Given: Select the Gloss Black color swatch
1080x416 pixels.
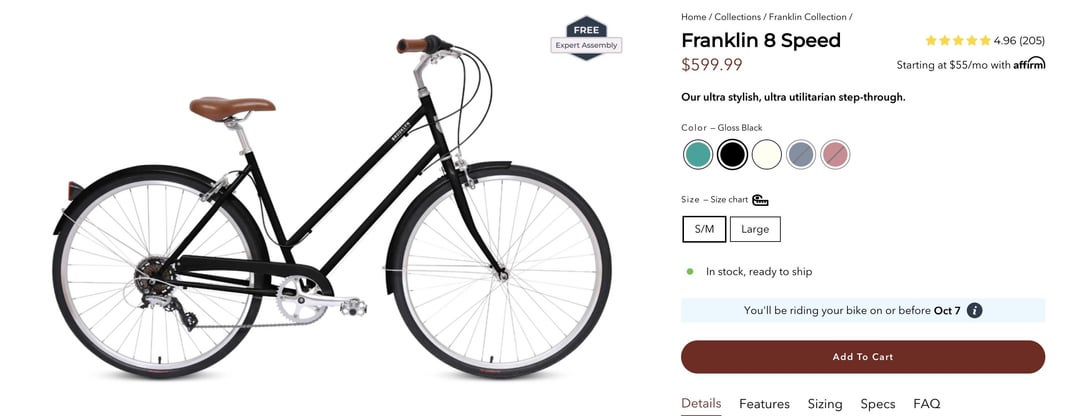Looking at the screenshot, I should click(x=732, y=154).
